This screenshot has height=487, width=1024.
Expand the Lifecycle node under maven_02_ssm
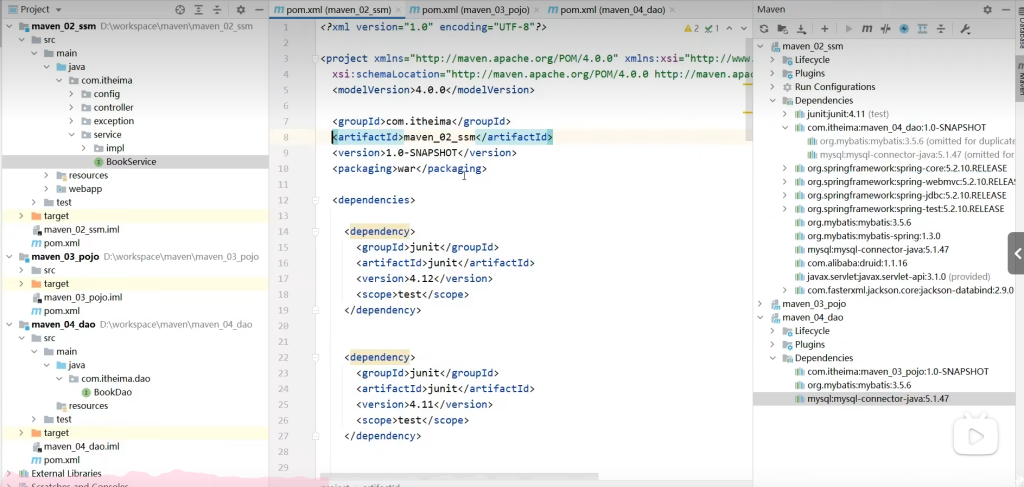772,60
